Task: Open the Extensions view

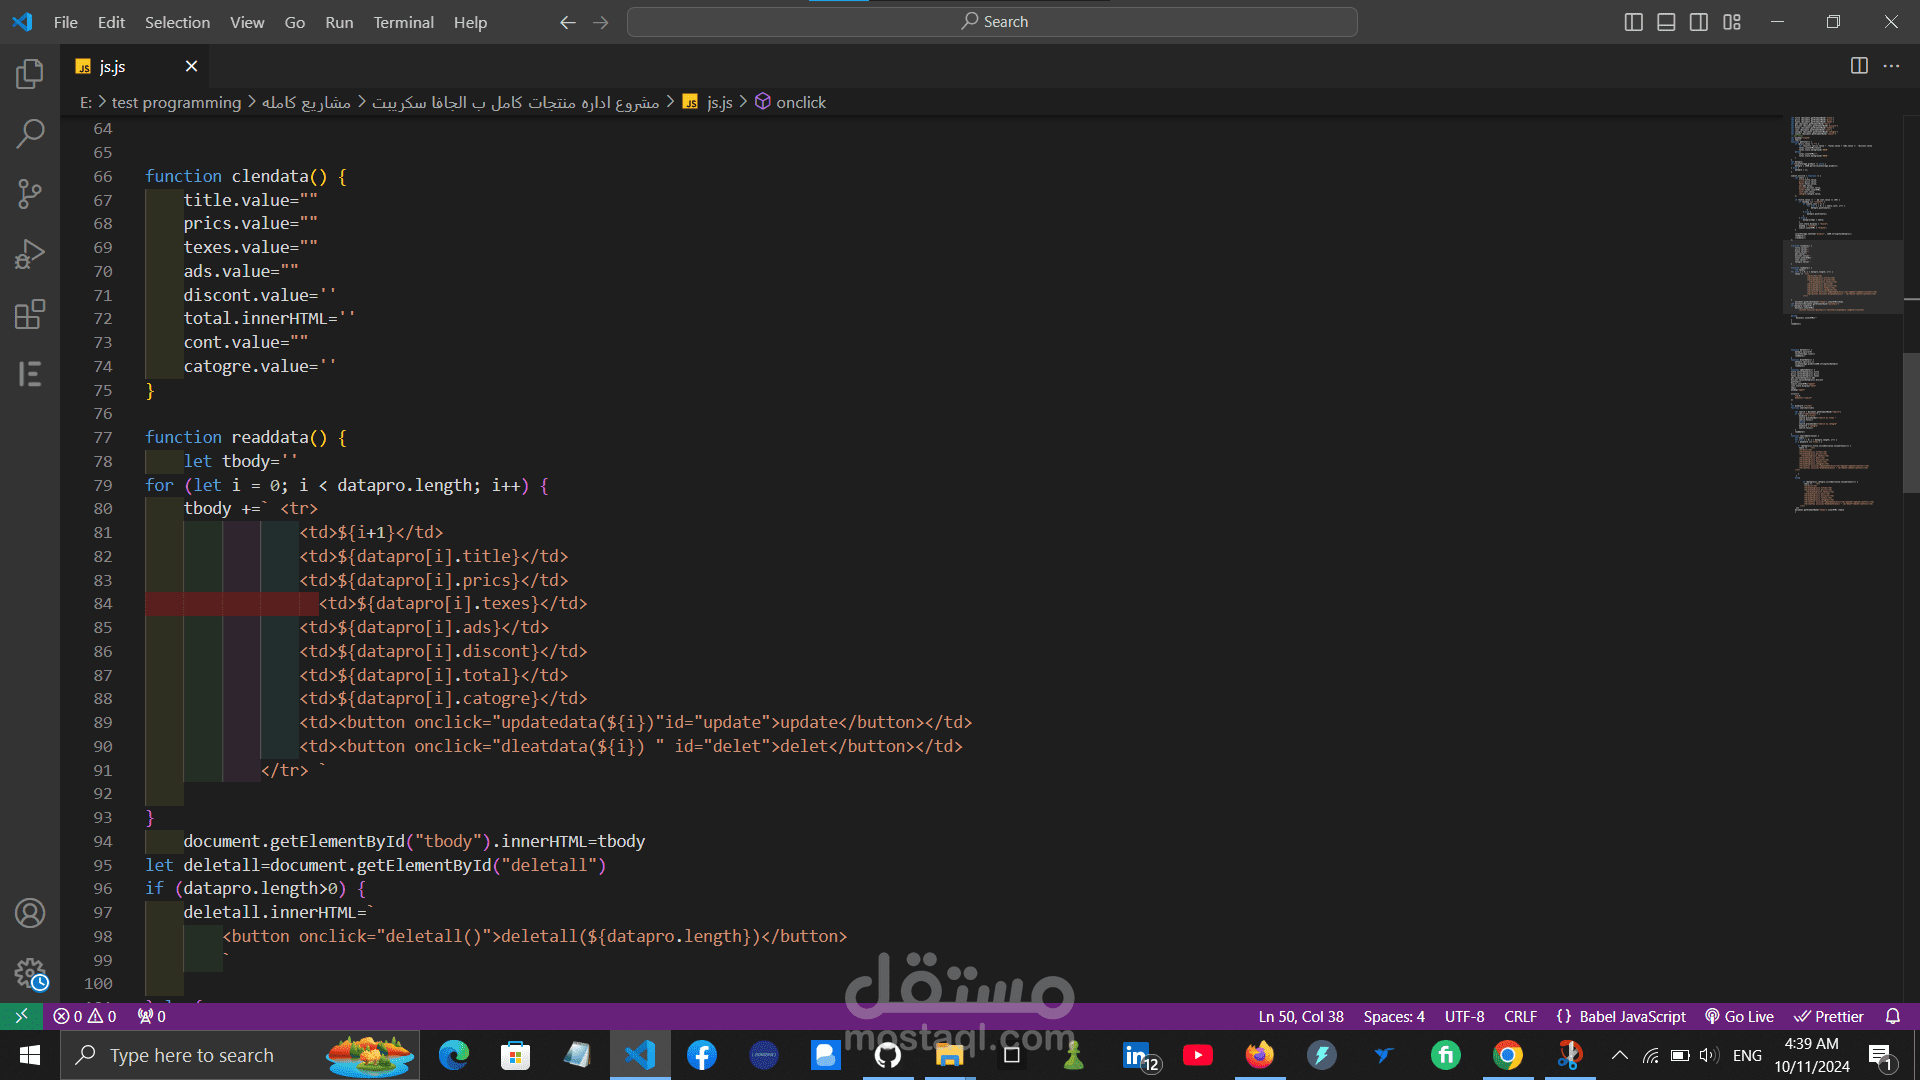Action: (x=30, y=314)
